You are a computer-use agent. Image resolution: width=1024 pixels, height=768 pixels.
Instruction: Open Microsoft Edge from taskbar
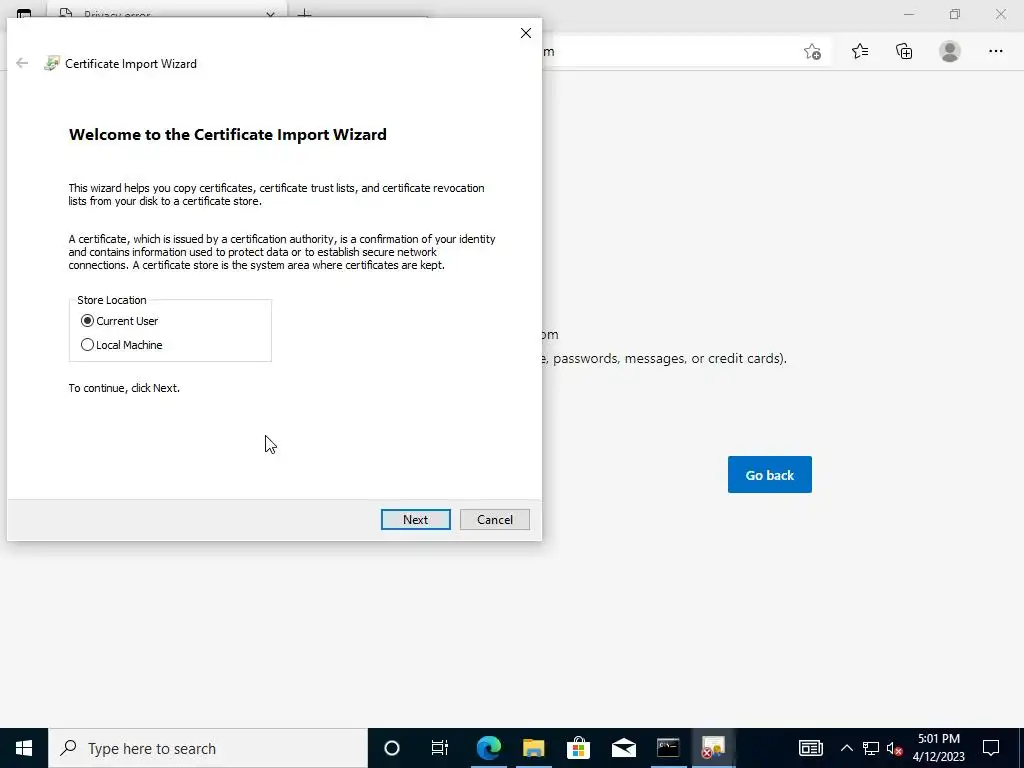pos(488,748)
